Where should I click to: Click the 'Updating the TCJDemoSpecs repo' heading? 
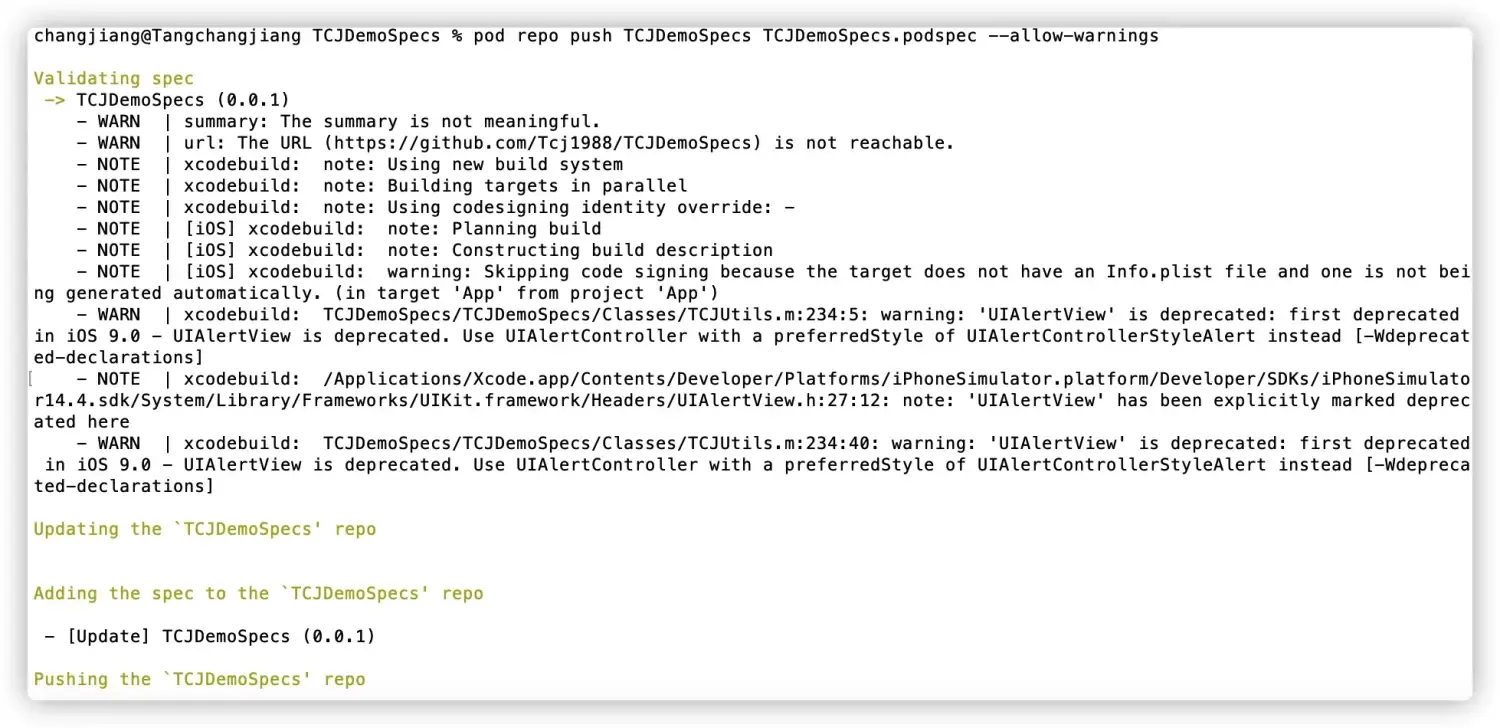tap(205, 529)
